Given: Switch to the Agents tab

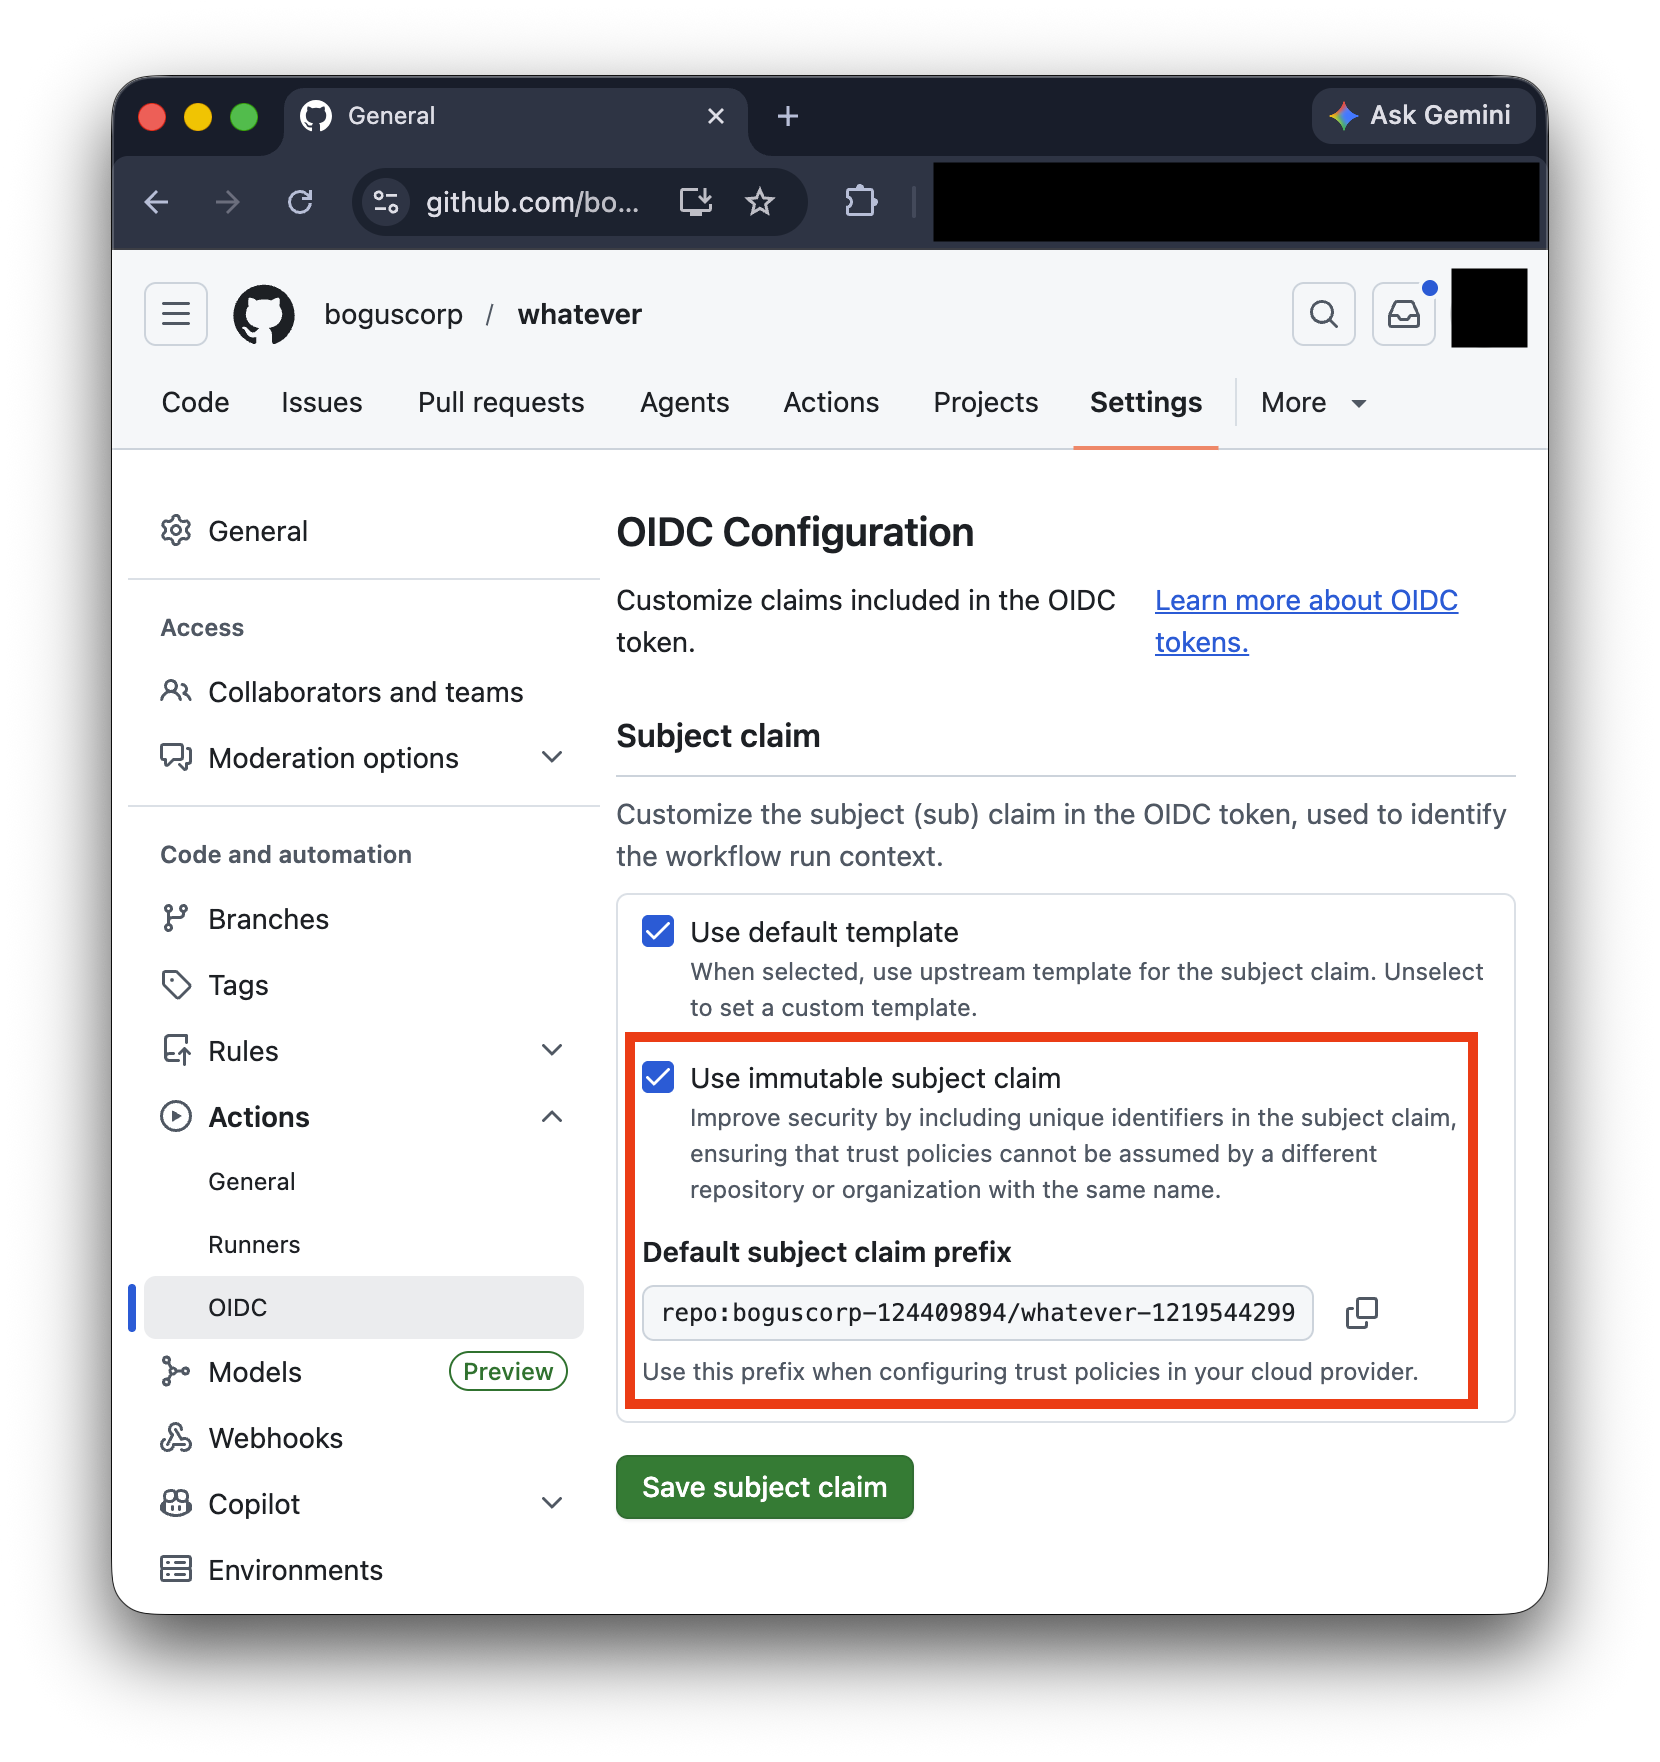Looking at the screenshot, I should [x=685, y=402].
